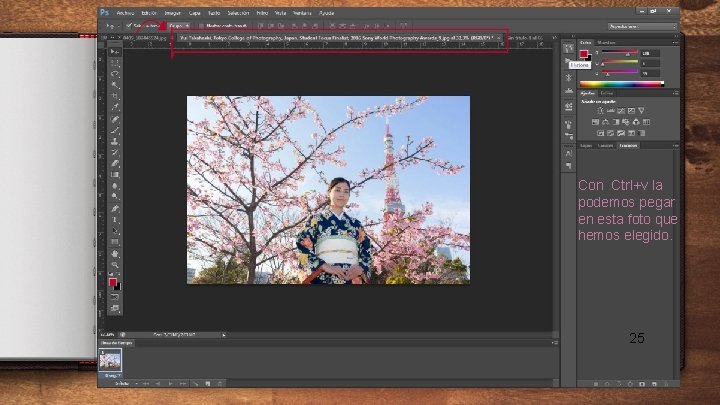Image resolution: width=720 pixels, height=405 pixels.
Task: Add a Color Balance adjustment
Action: (x=605, y=122)
